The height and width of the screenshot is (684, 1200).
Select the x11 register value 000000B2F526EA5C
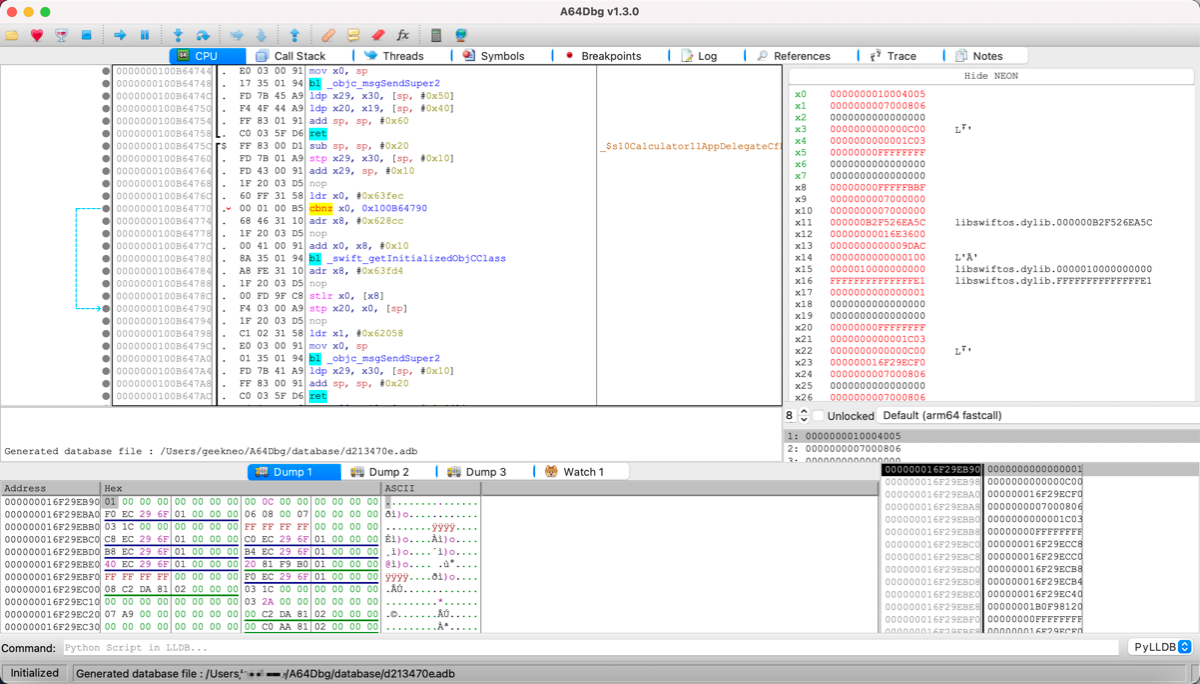pyautogui.click(x=879, y=222)
